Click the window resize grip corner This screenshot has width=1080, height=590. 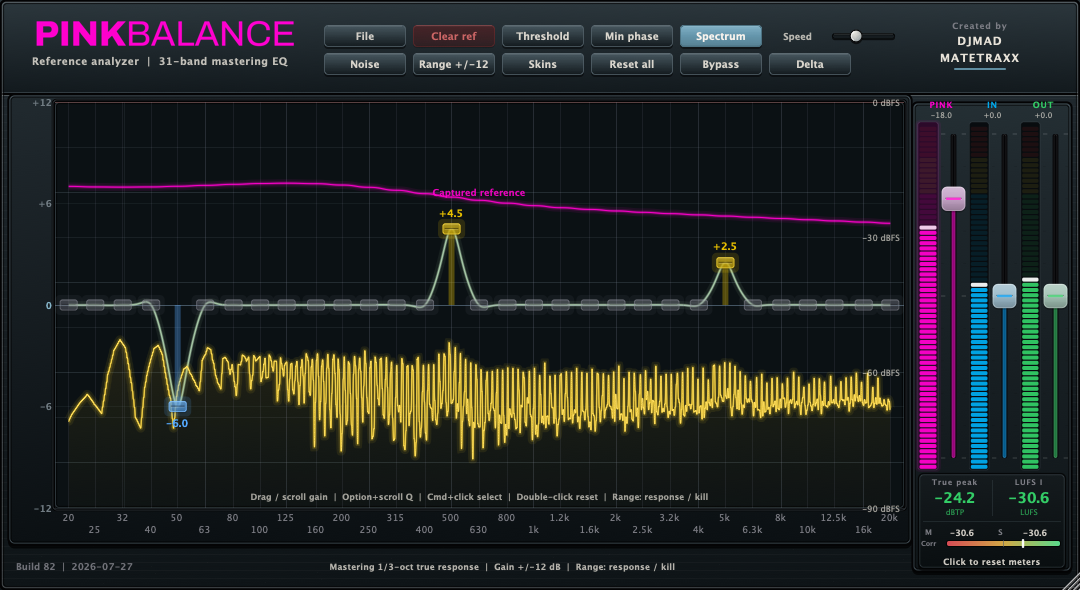[1072, 582]
